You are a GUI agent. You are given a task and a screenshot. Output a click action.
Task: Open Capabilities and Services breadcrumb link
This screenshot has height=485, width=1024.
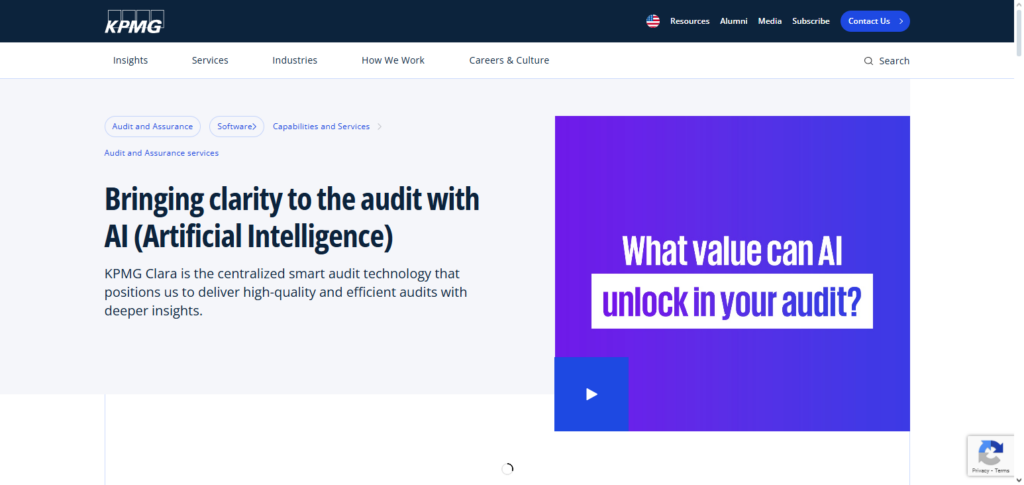tap(321, 127)
